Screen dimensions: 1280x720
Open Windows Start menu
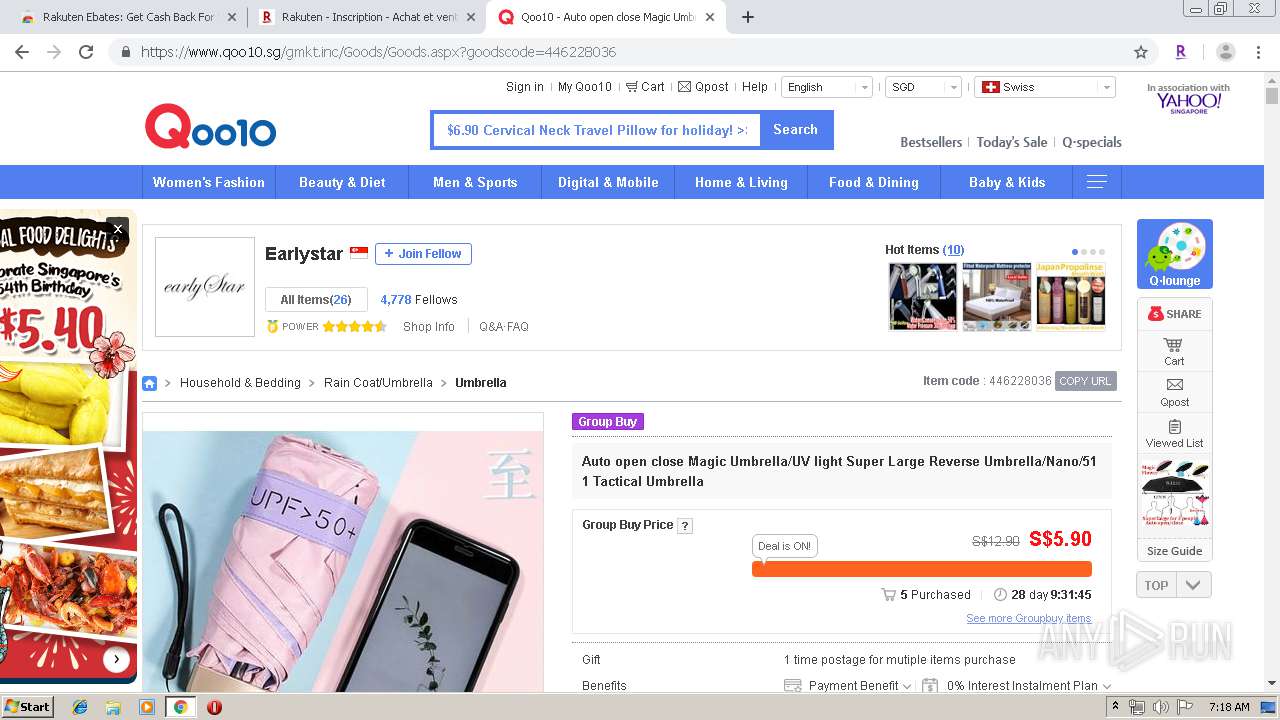click(x=28, y=706)
